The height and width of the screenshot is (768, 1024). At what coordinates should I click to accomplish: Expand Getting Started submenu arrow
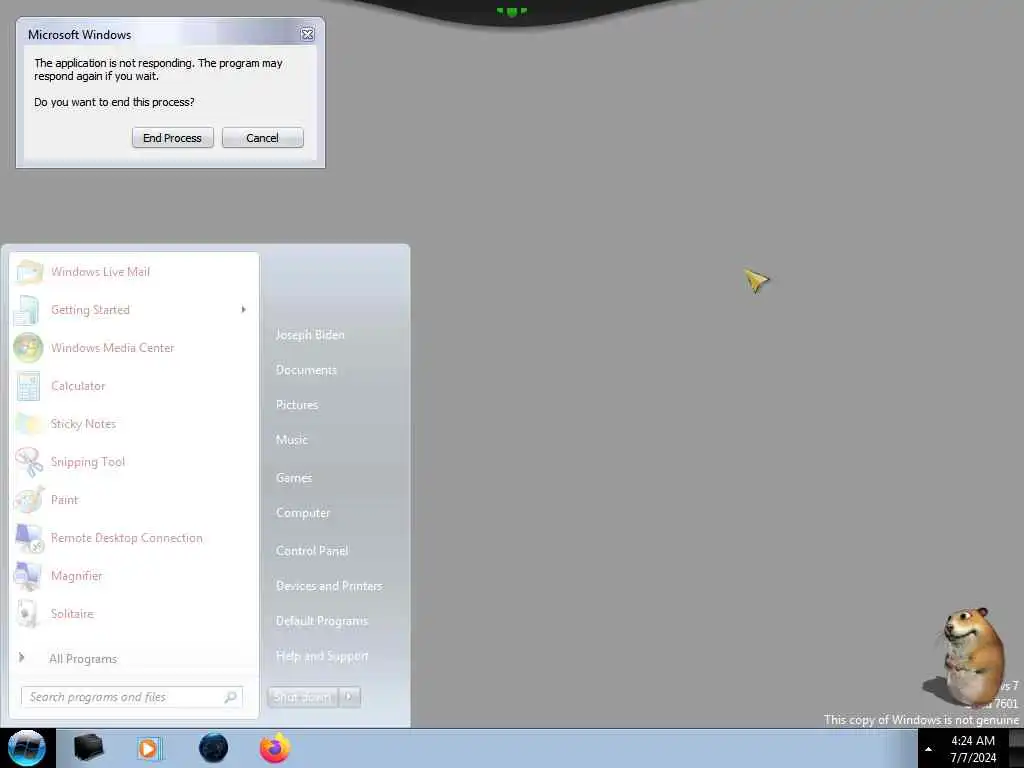[x=244, y=310]
